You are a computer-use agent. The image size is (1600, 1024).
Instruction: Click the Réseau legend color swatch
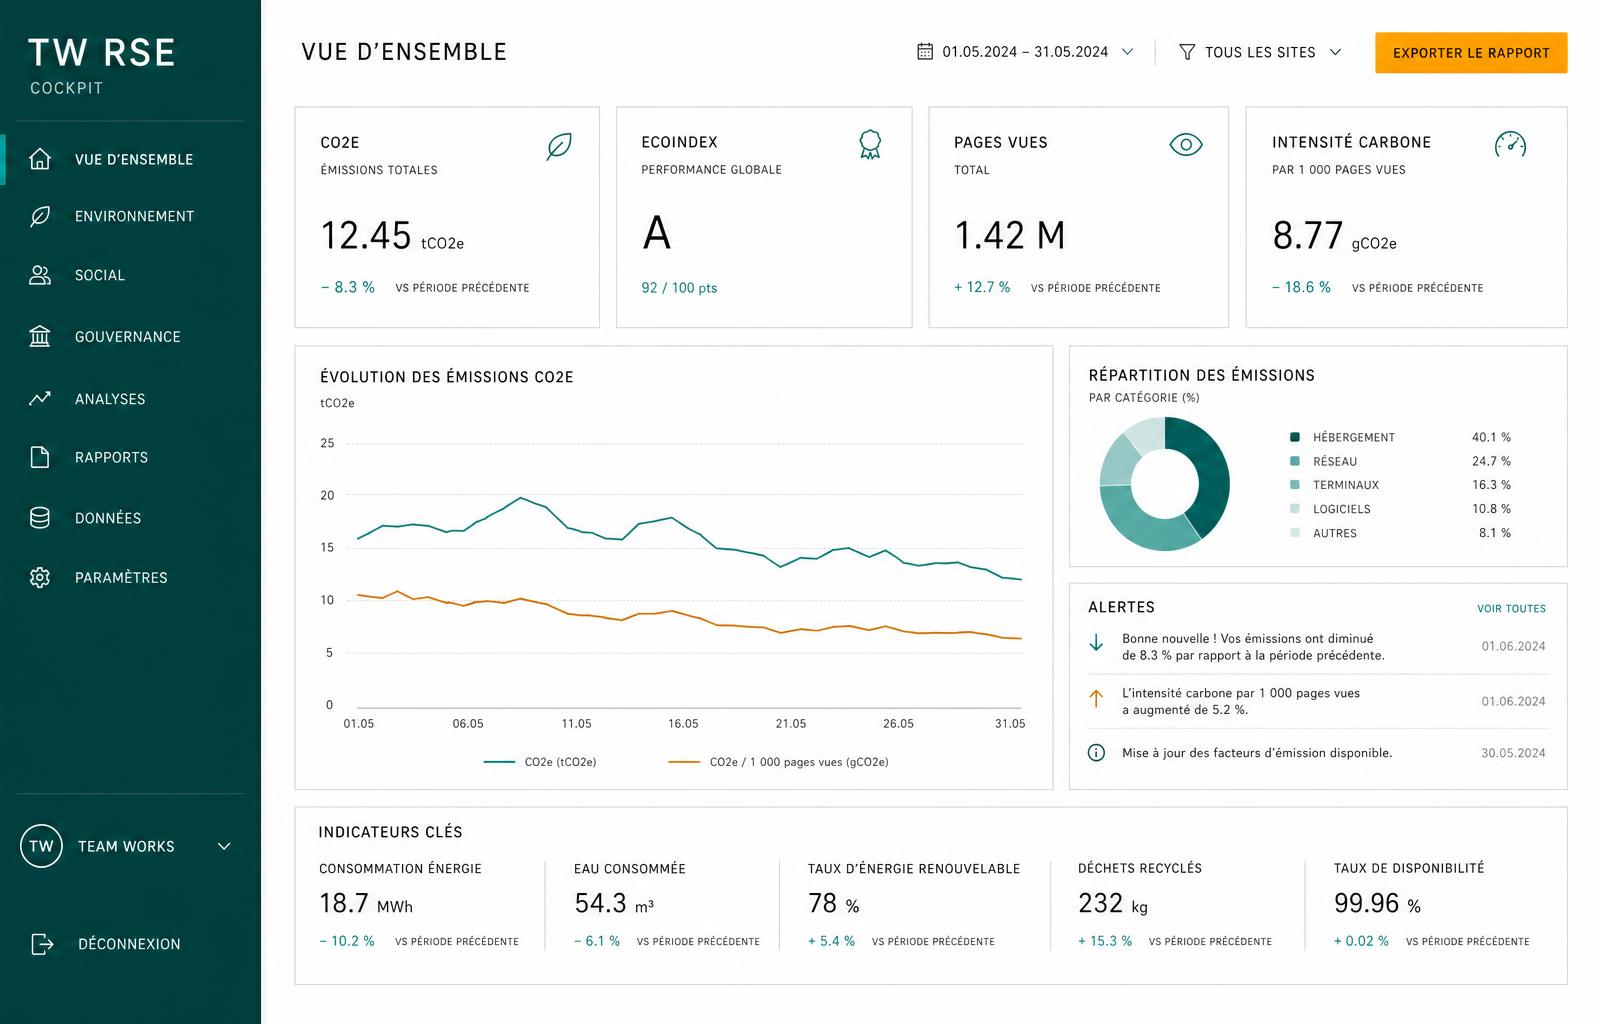[x=1295, y=461]
